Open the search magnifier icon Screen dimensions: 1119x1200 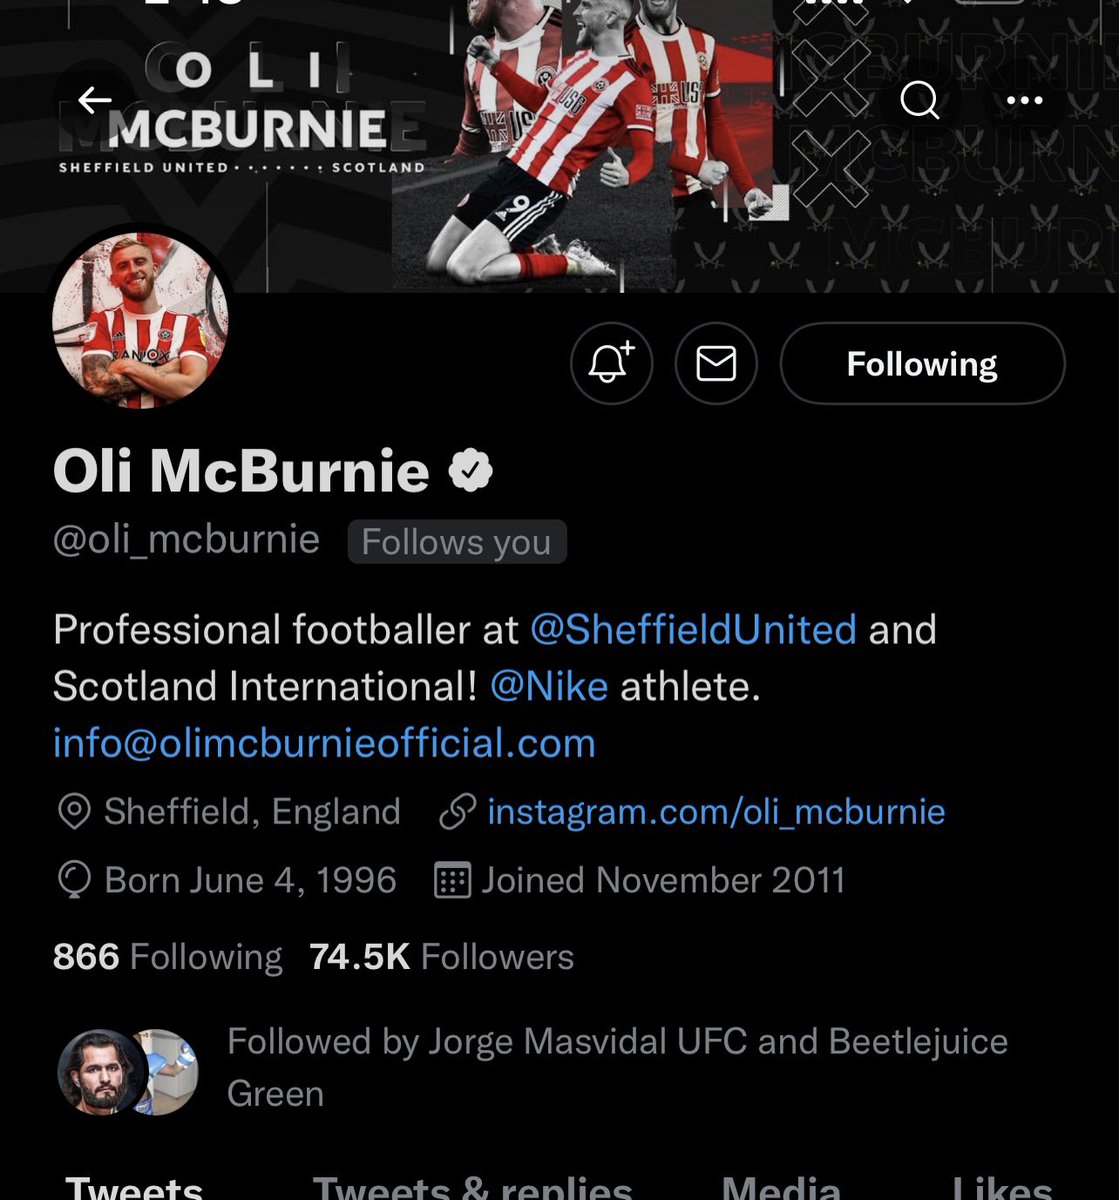919,100
